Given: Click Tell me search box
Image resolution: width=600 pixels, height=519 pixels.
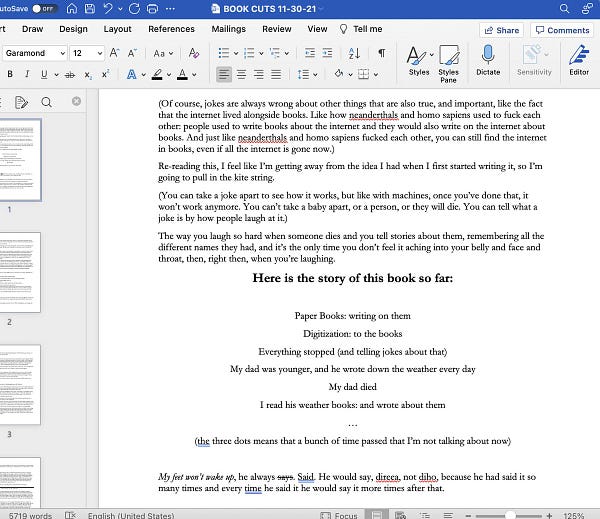Looking at the screenshot, I should coord(361,29).
